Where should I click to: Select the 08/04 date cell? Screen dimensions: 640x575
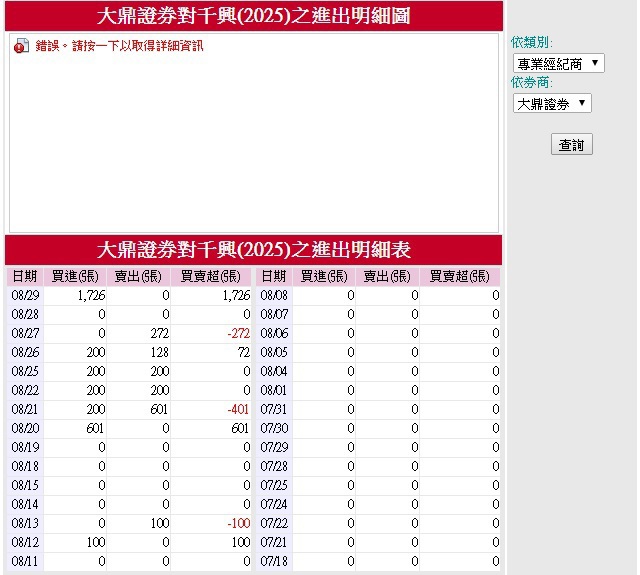pos(274,371)
